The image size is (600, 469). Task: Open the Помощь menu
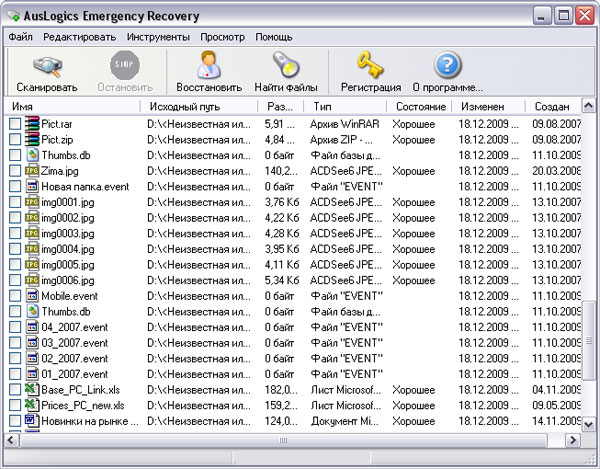click(274, 37)
